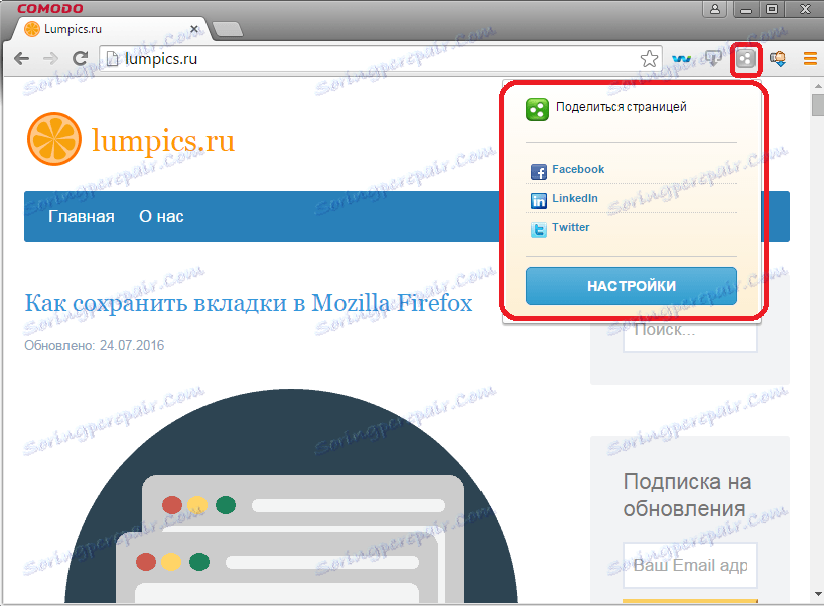Click the lumpics.ru orange logo
824x606 pixels.
coord(53,138)
